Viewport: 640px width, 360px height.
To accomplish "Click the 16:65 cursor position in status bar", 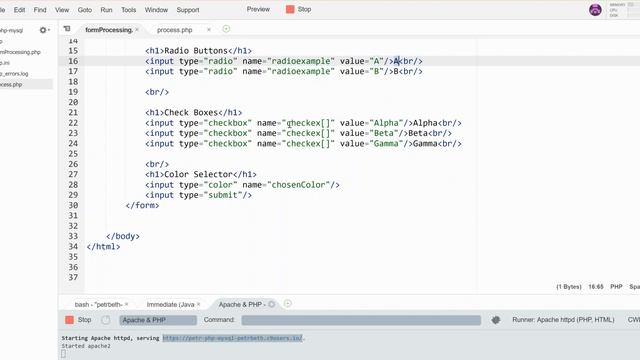I will click(596, 287).
